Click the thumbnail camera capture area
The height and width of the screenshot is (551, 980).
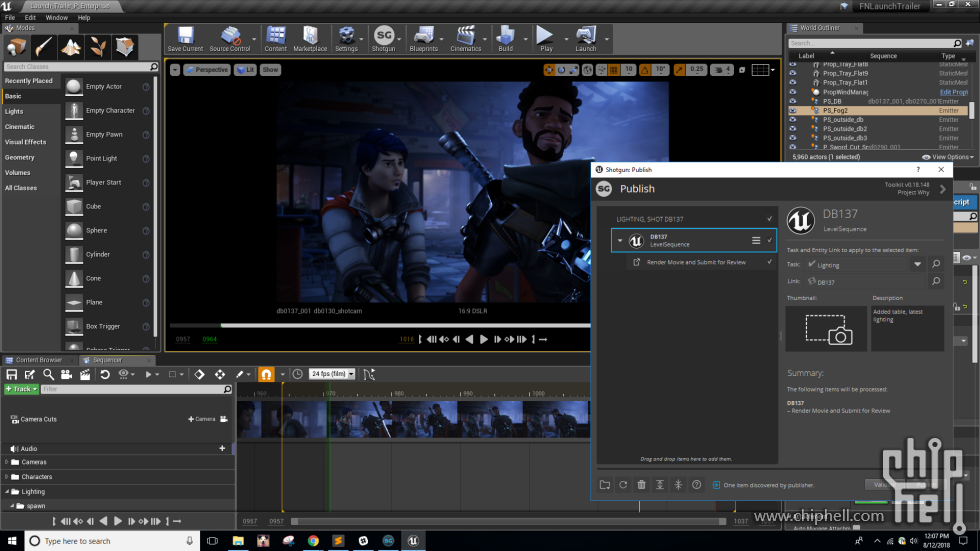point(826,329)
